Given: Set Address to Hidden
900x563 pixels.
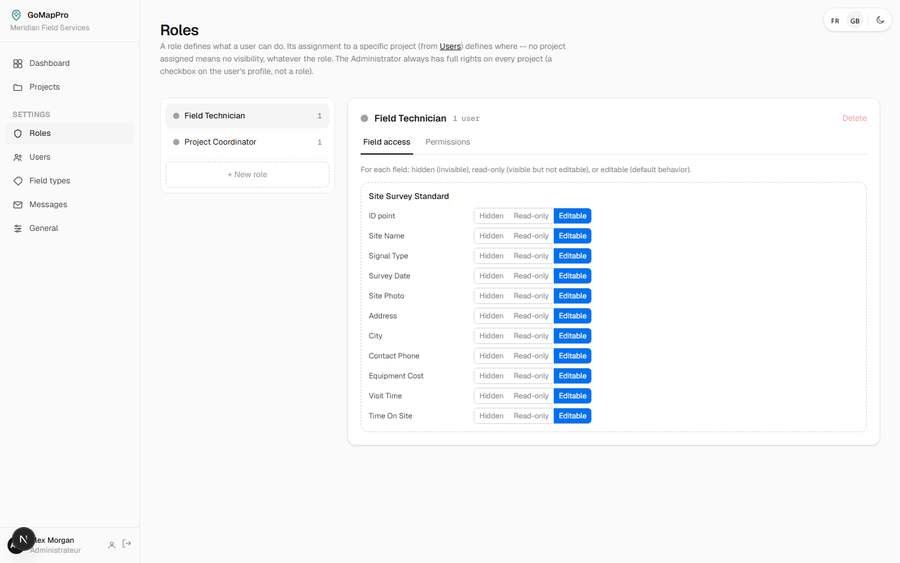Looking at the screenshot, I should tap(491, 316).
